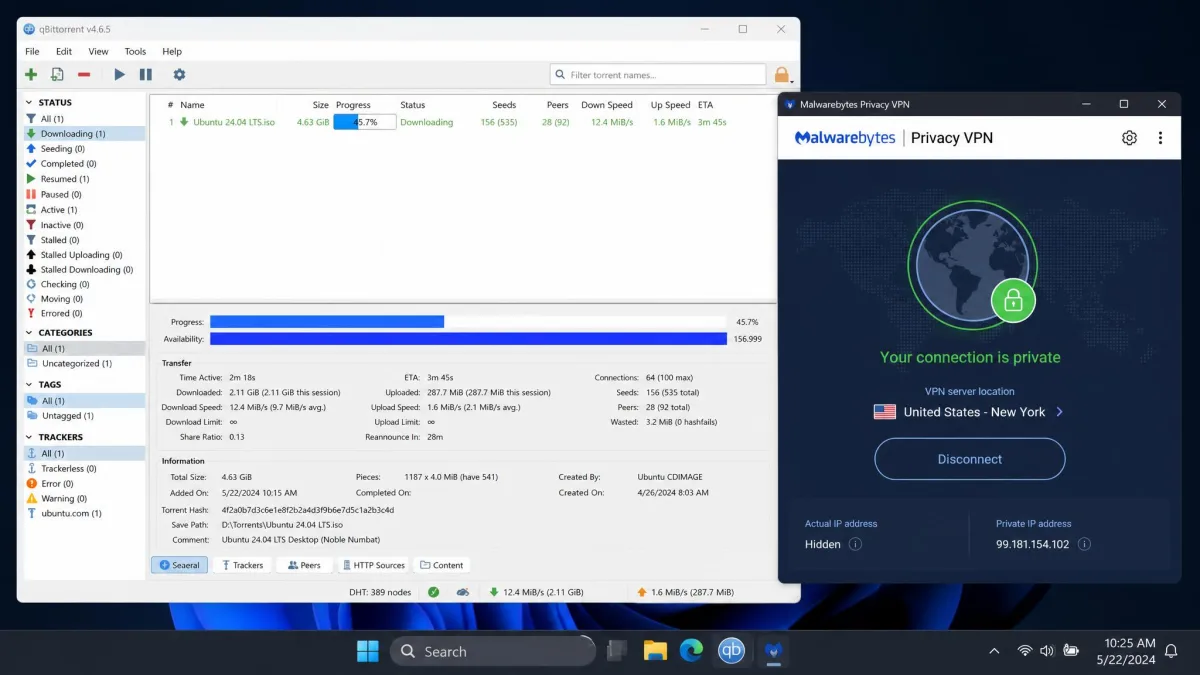Open Malwarebytes VPN settings gear
The height and width of the screenshot is (675, 1200).
[1129, 138]
